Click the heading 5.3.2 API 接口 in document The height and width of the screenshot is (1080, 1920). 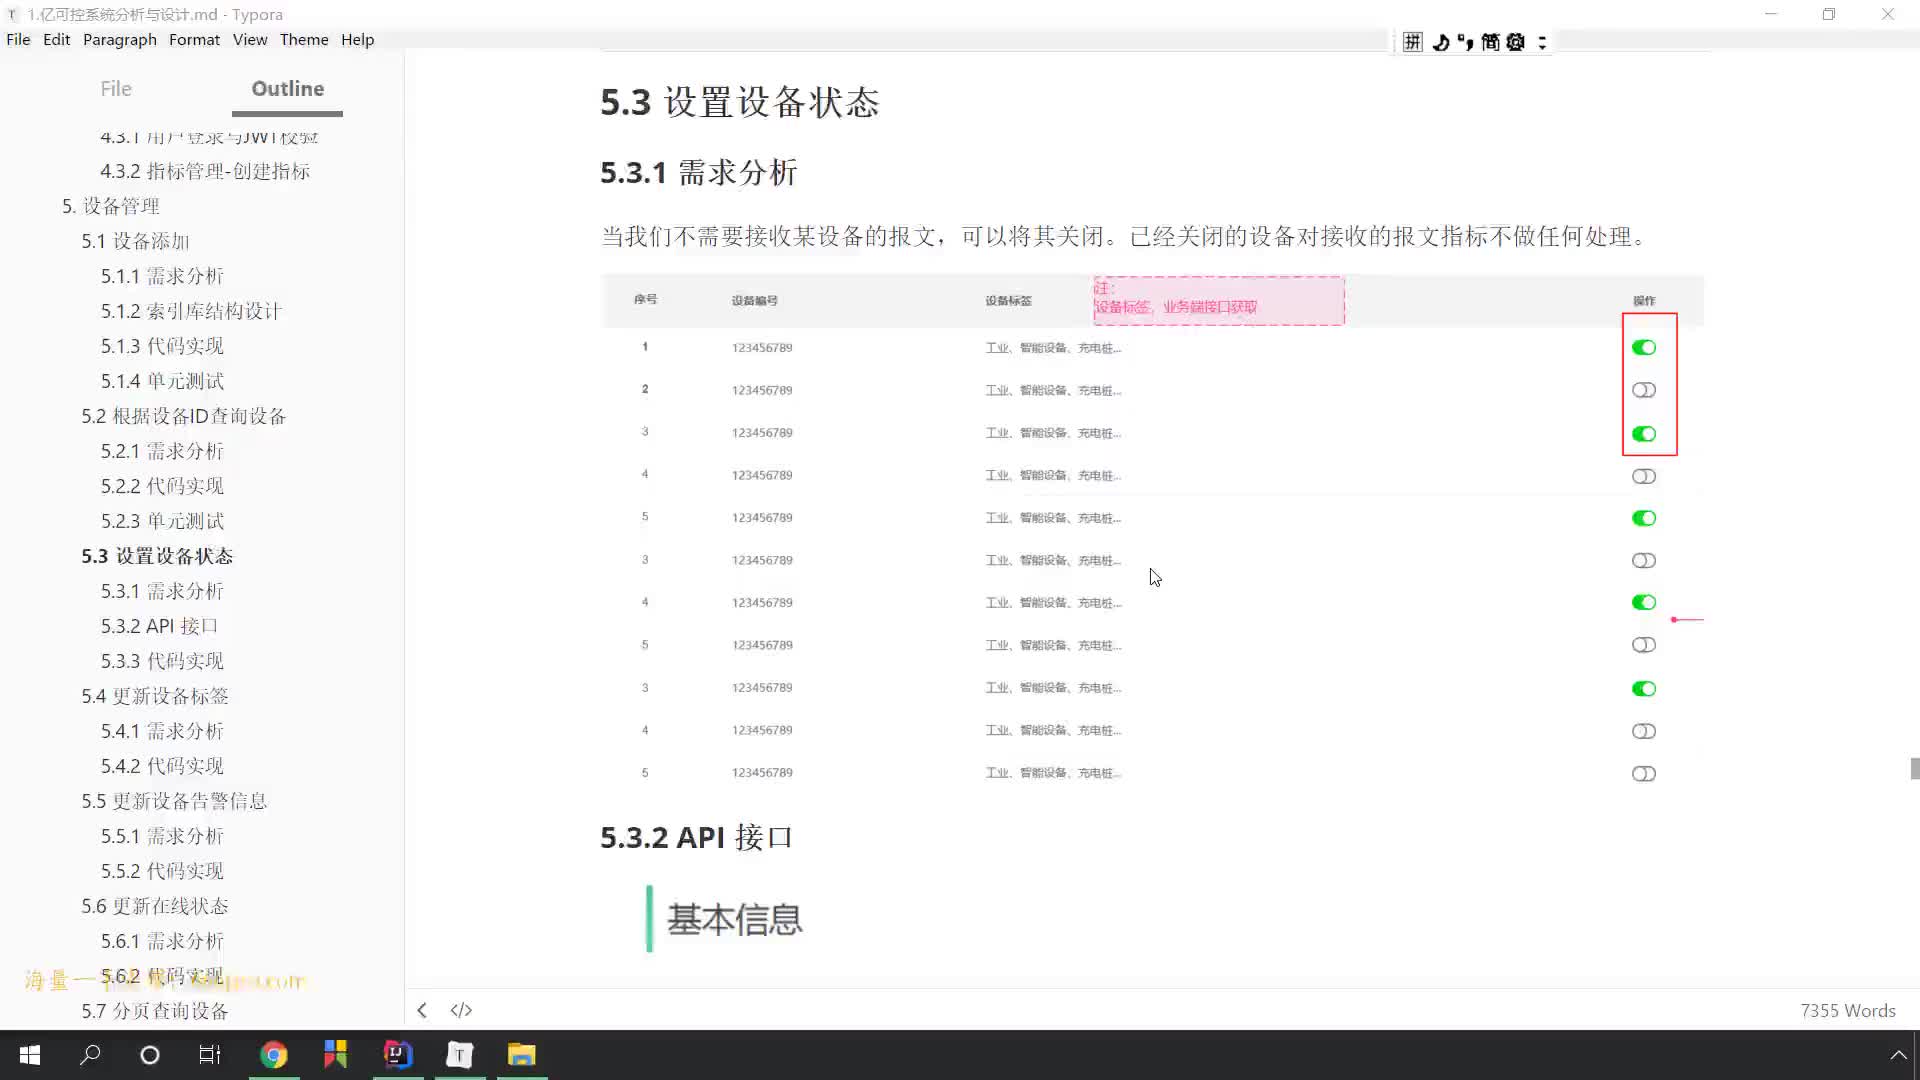click(697, 837)
